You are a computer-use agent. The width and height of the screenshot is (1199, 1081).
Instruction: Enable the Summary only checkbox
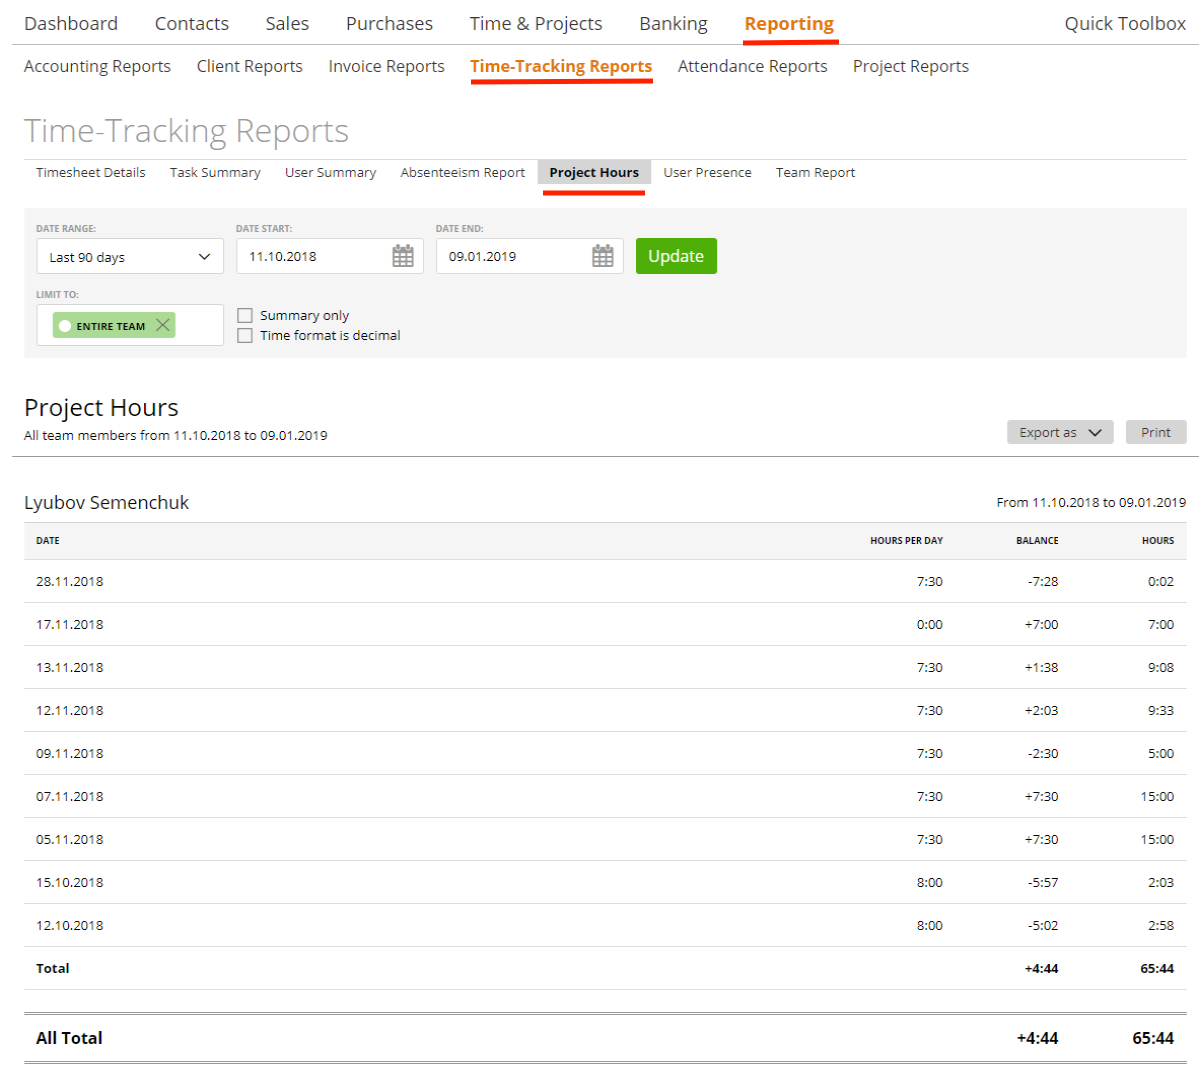[245, 315]
